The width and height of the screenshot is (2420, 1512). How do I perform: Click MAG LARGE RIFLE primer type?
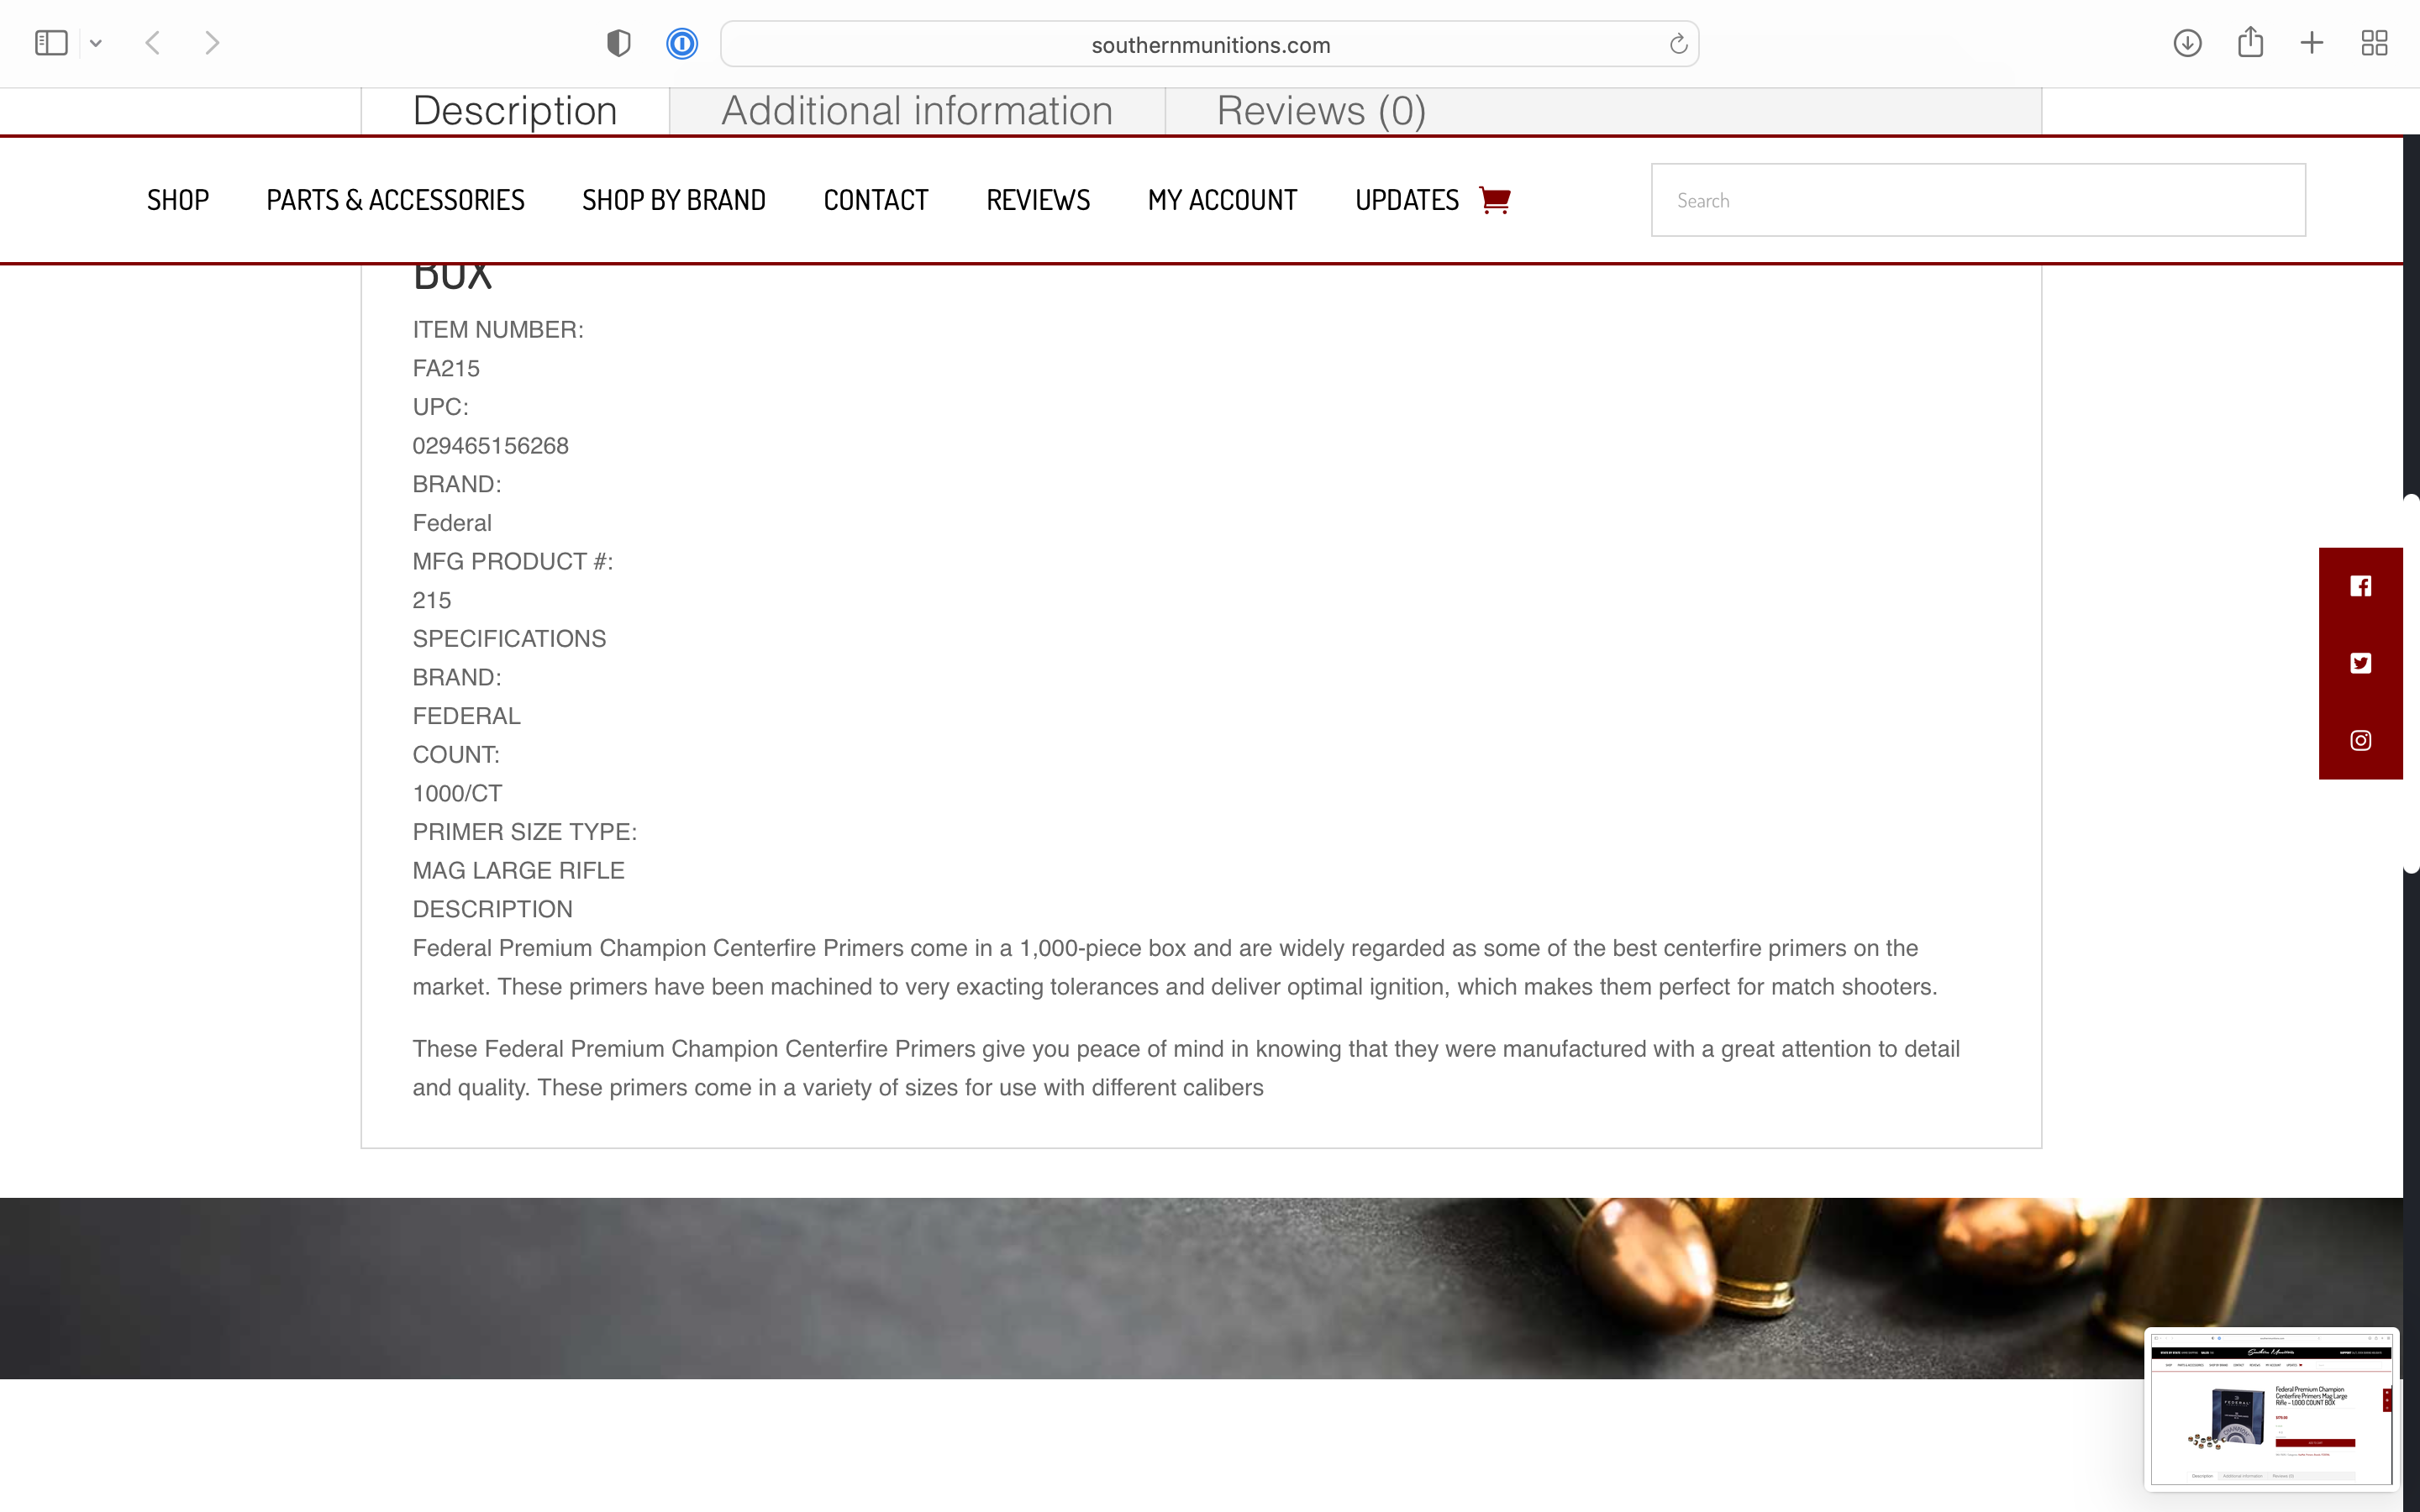tap(518, 870)
